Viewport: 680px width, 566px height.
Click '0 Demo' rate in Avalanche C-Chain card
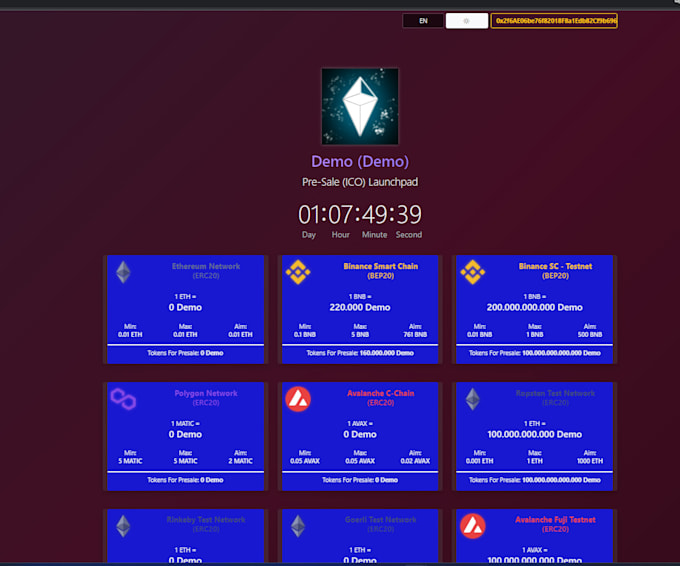[x=360, y=434]
